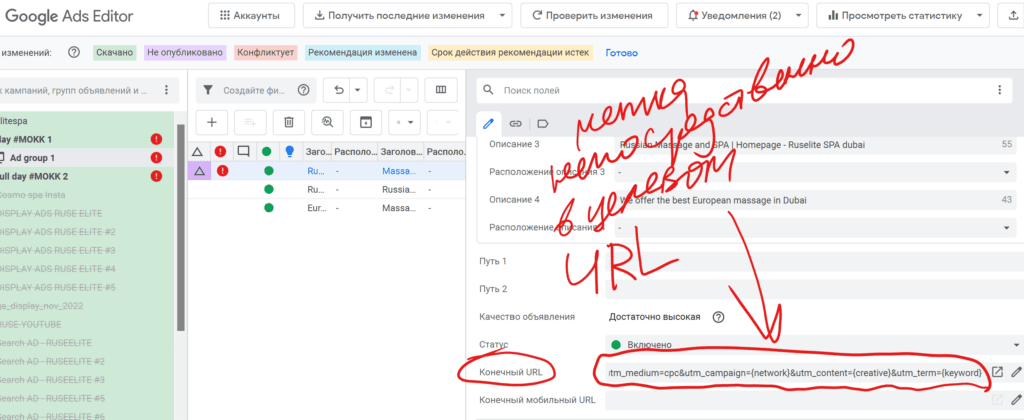Switch to label tag tab
1024x420 pixels.
[542, 123]
